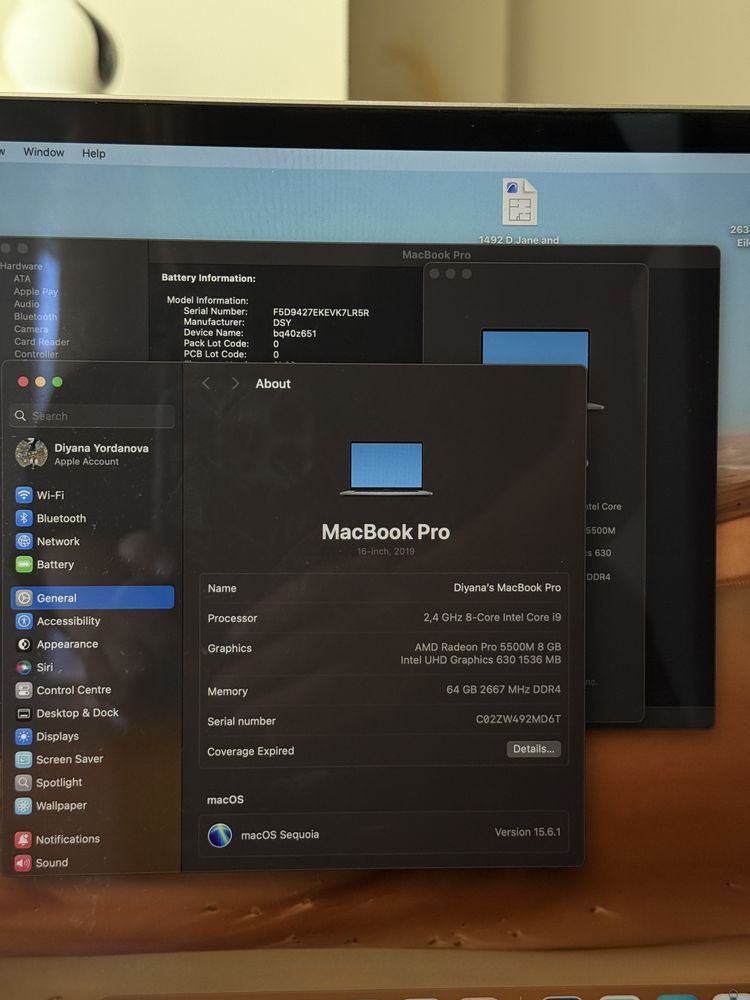Click the Processor value 2,4 GHz 8-Core
The image size is (750, 1000).
[492, 617]
